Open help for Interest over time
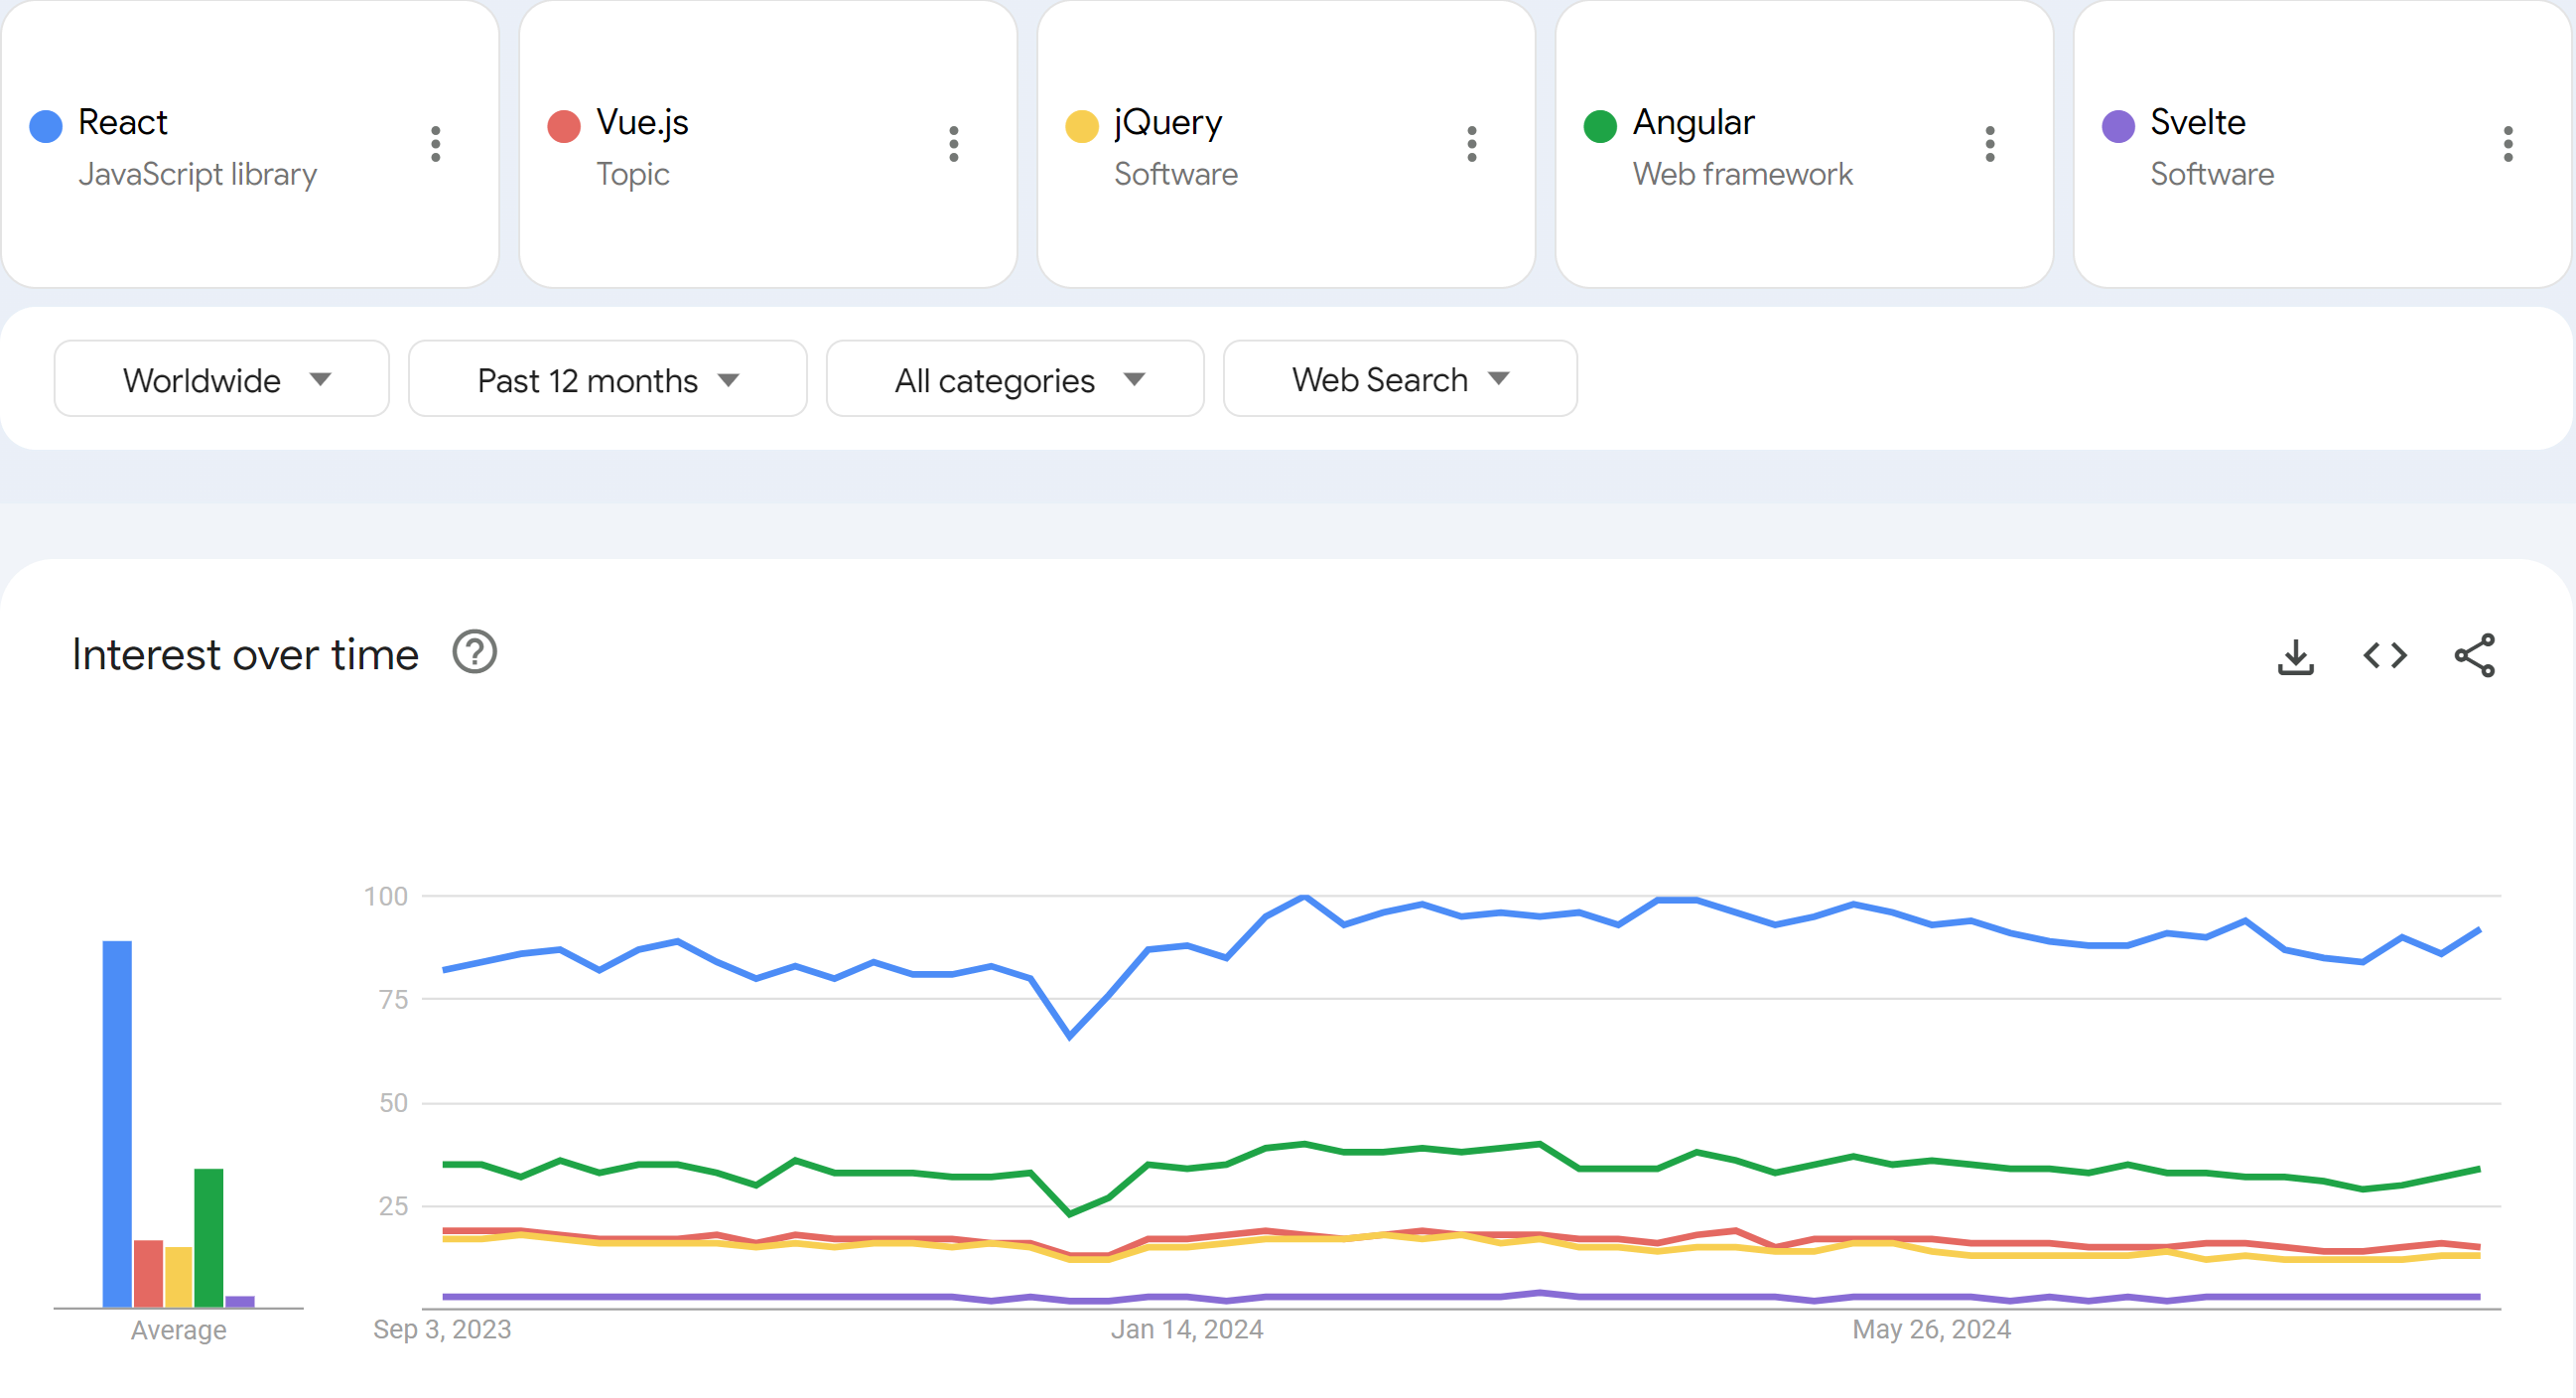Image resolution: width=2576 pixels, height=1398 pixels. [x=474, y=653]
